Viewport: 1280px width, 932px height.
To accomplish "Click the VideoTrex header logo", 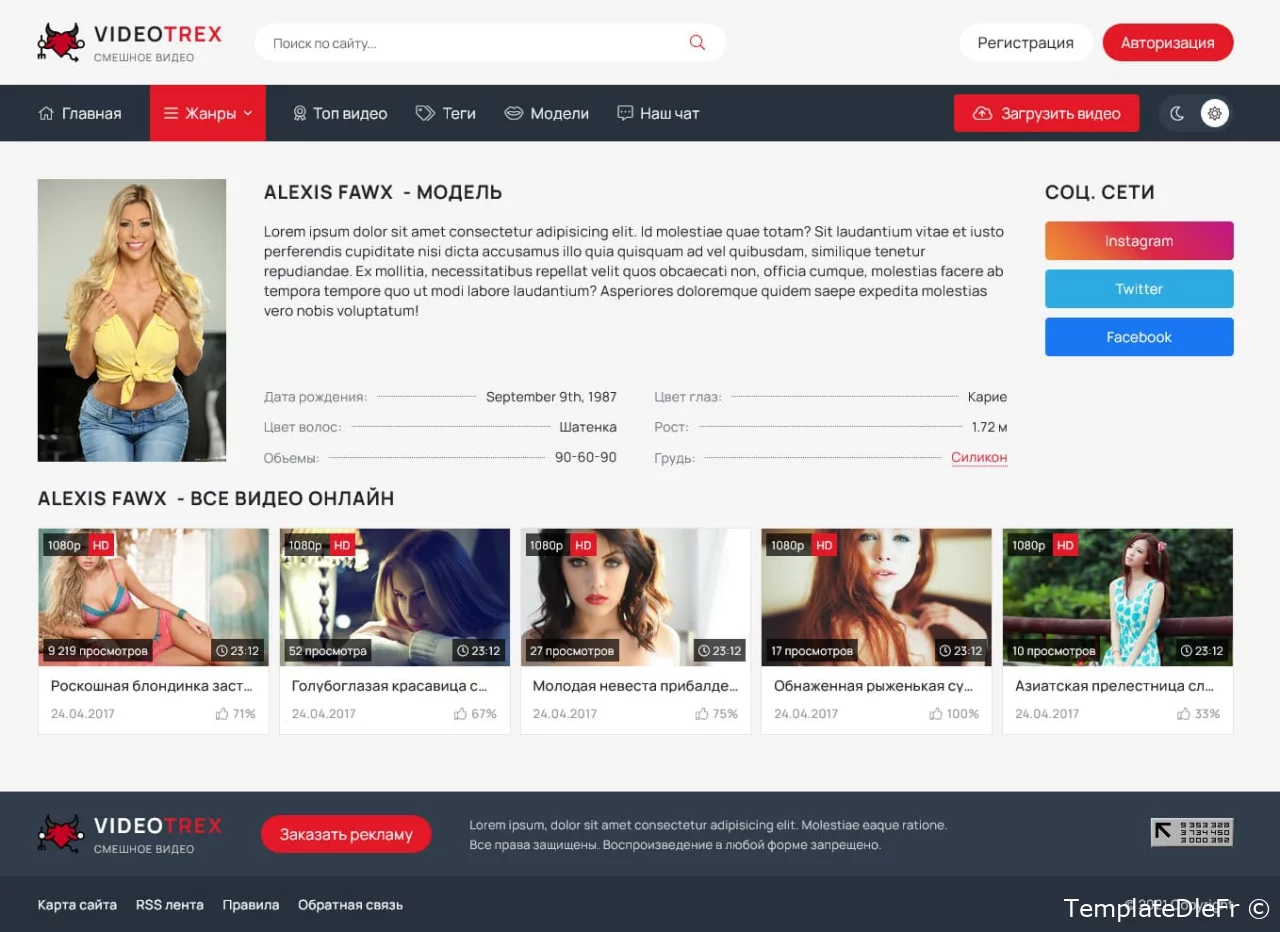I will pyautogui.click(x=130, y=43).
